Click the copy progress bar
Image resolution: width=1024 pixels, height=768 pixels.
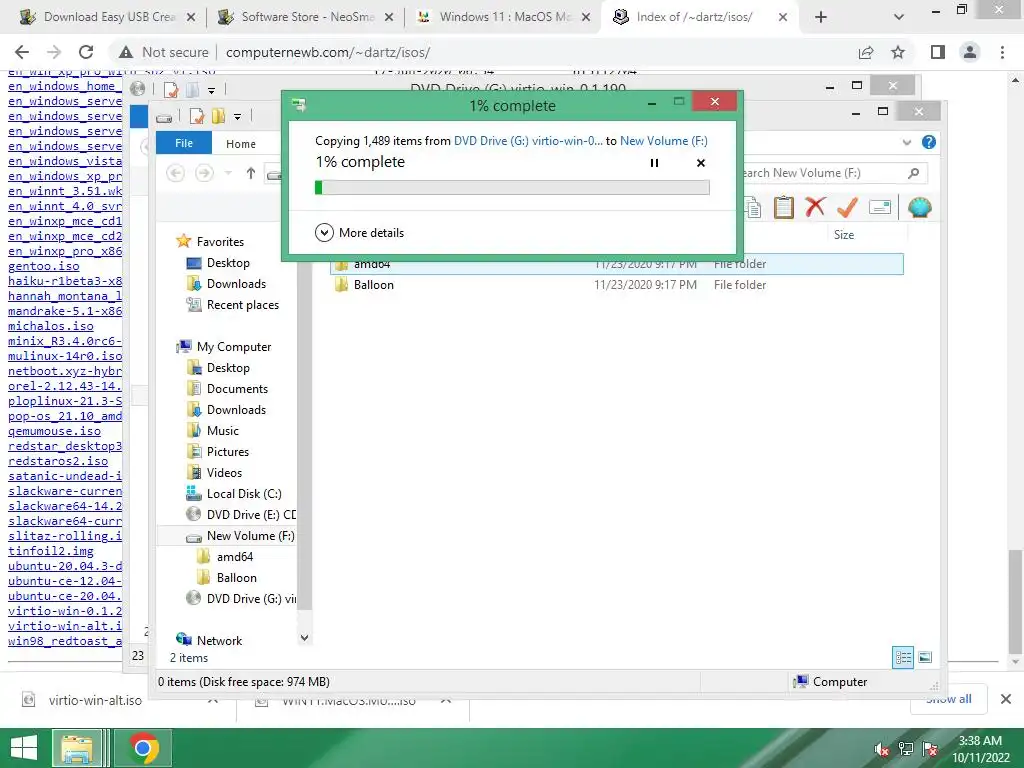(512, 187)
